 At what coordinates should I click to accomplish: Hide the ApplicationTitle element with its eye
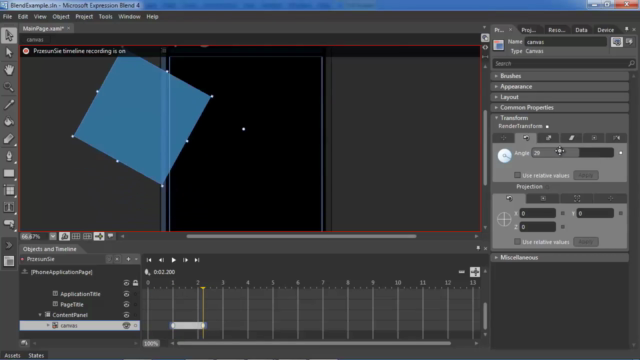click(127, 294)
